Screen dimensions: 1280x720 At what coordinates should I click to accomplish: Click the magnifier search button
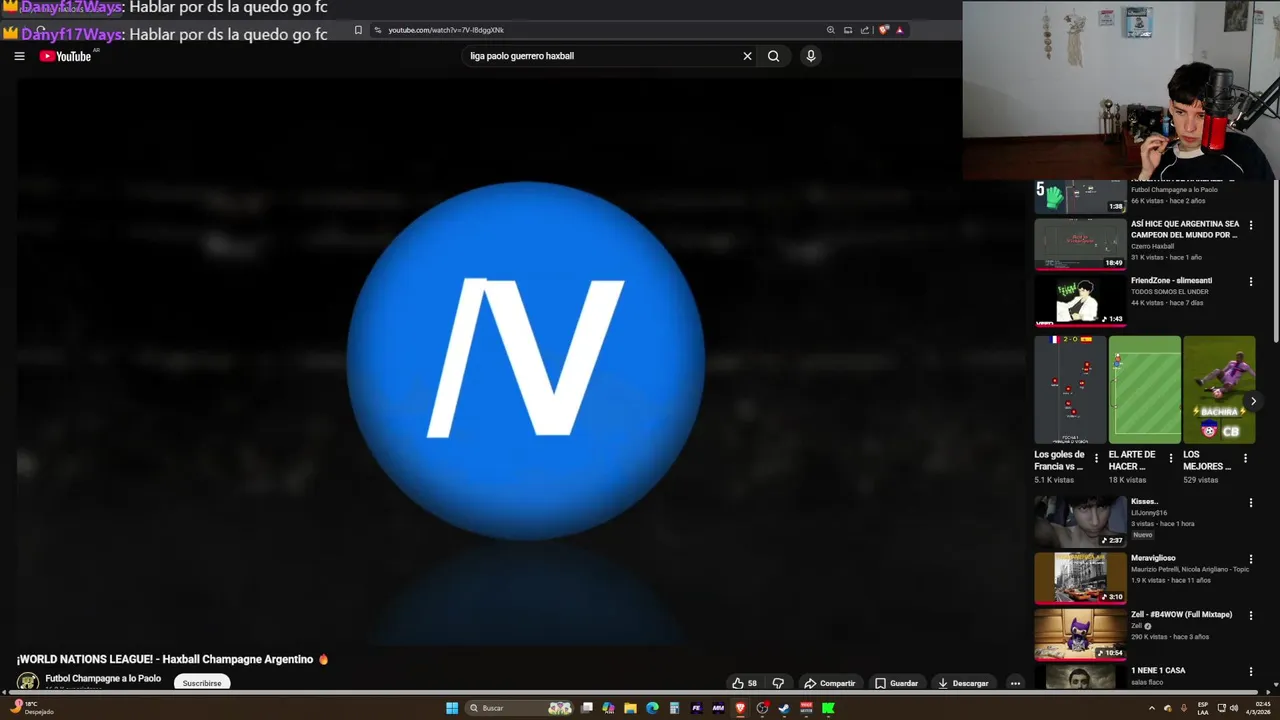pos(773,56)
